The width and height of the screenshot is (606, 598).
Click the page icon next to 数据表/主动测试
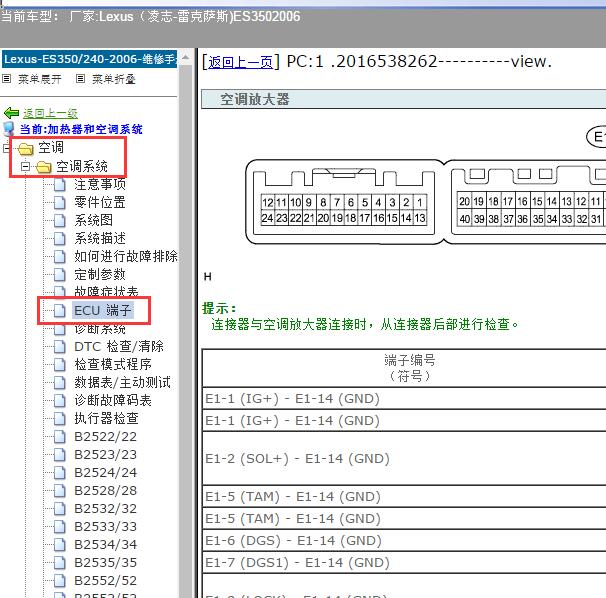tap(60, 382)
